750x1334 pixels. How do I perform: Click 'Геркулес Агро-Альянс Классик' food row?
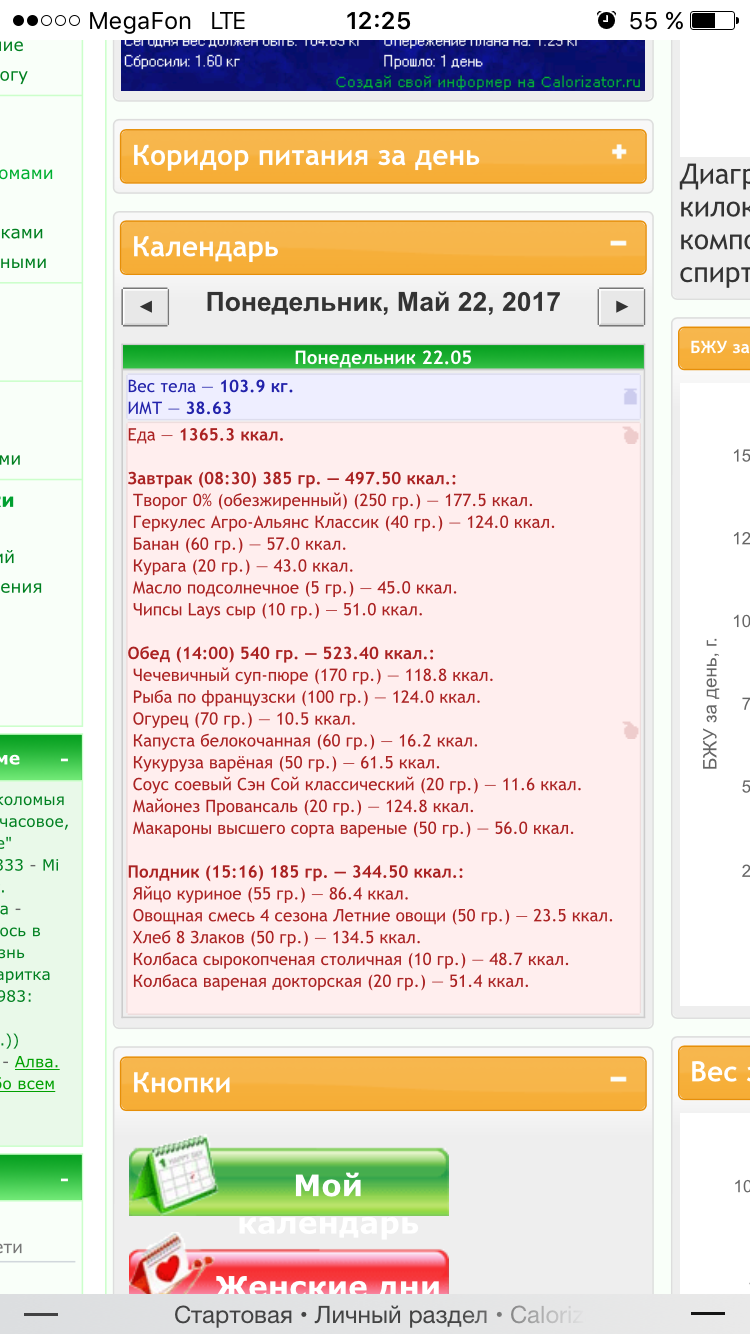pyautogui.click(x=343, y=522)
